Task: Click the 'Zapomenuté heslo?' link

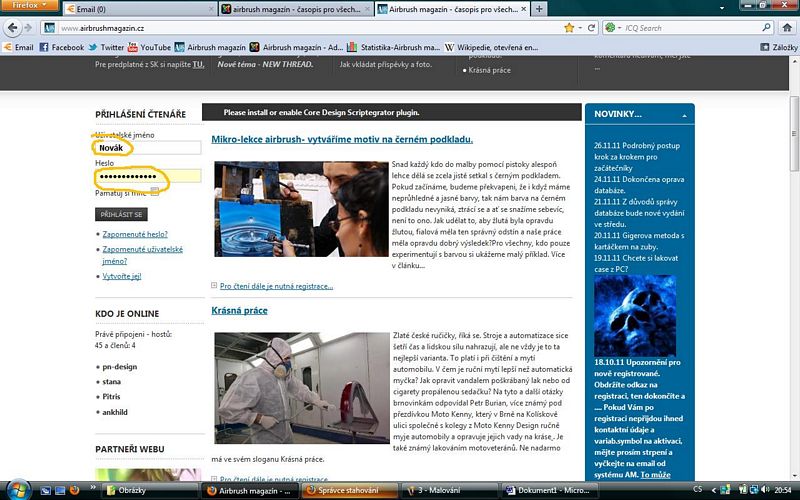Action: (136, 234)
